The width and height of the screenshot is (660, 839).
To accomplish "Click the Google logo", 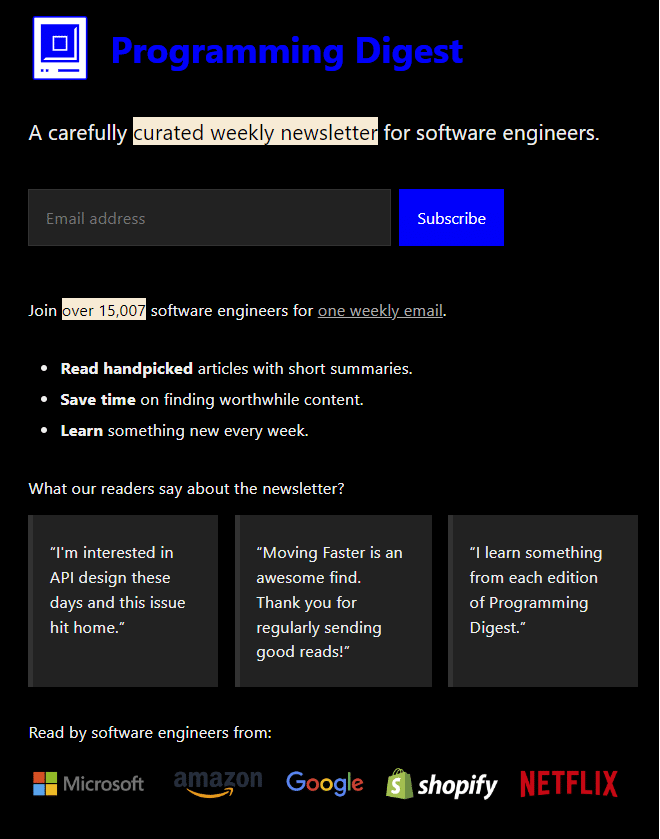I will 324,783.
